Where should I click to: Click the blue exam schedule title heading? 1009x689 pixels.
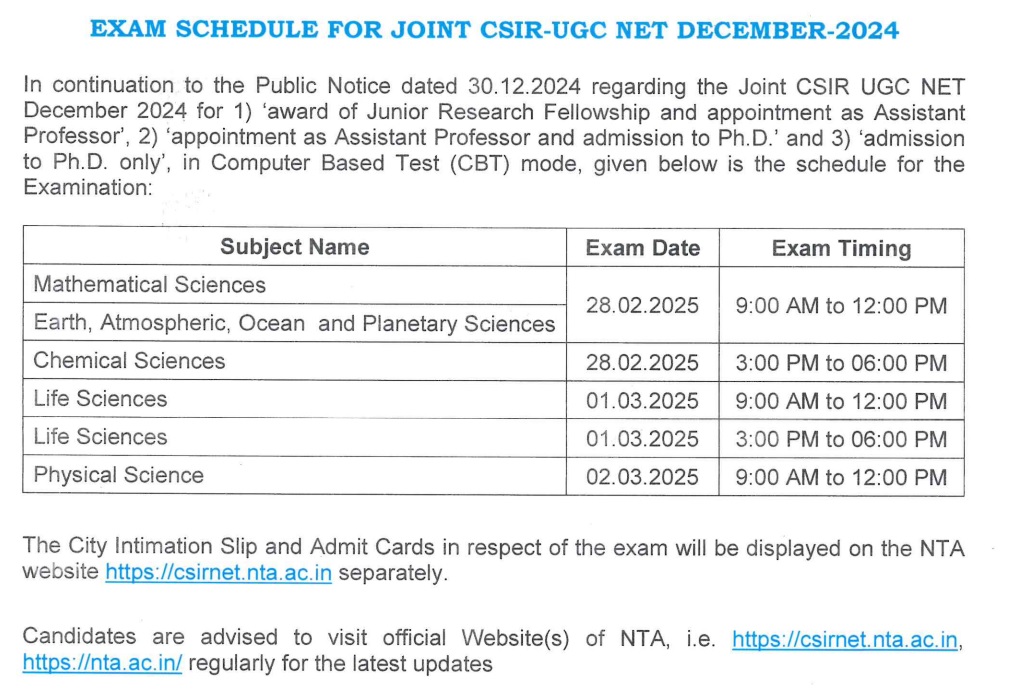[494, 29]
